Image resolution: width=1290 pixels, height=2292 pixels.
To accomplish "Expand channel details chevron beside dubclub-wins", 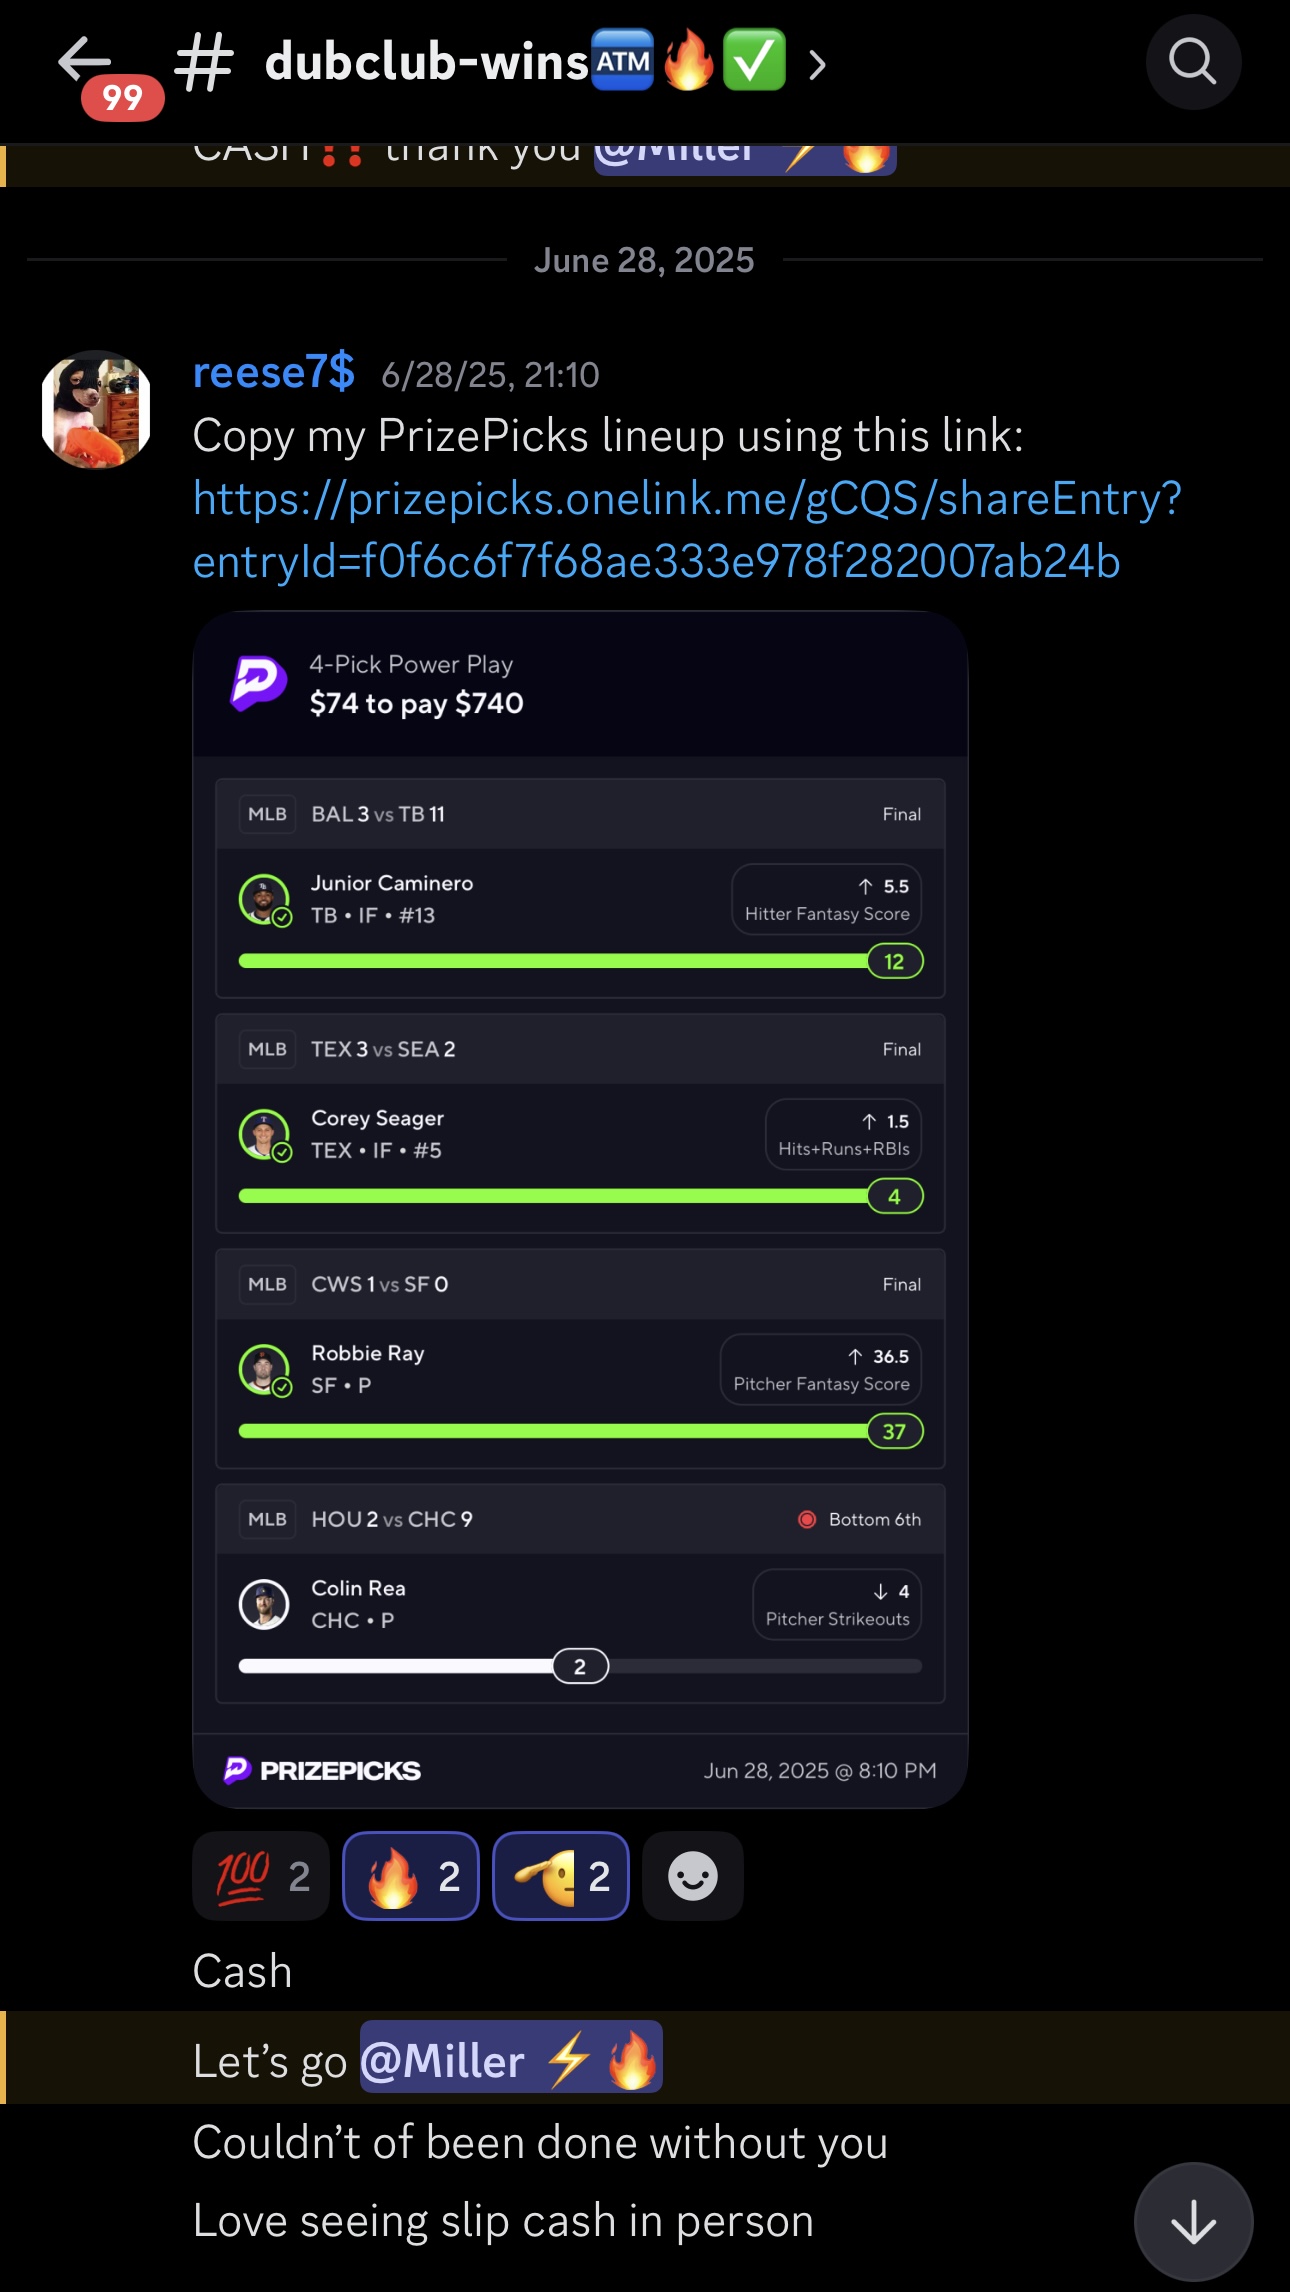I will pos(817,65).
